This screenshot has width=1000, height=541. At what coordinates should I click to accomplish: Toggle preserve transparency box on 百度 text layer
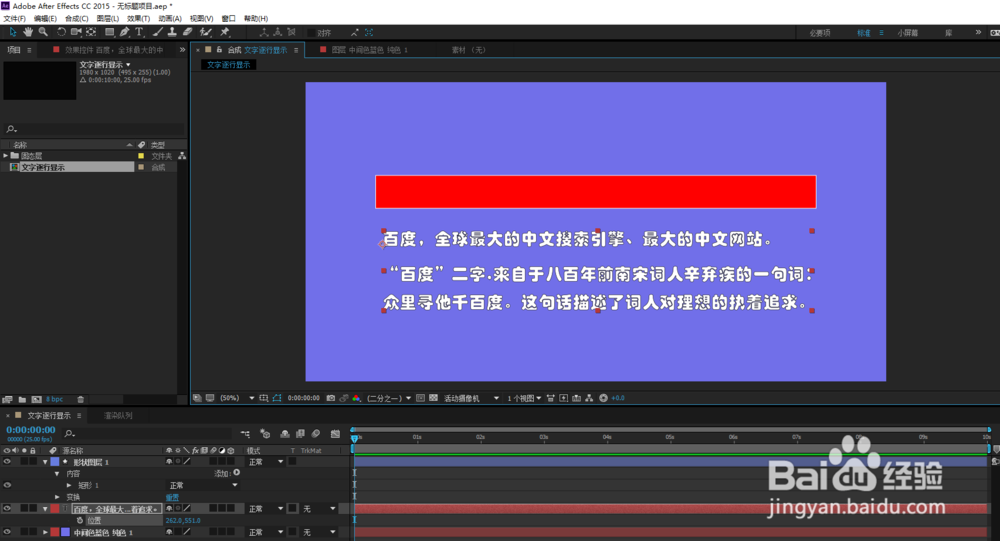[x=292, y=508]
